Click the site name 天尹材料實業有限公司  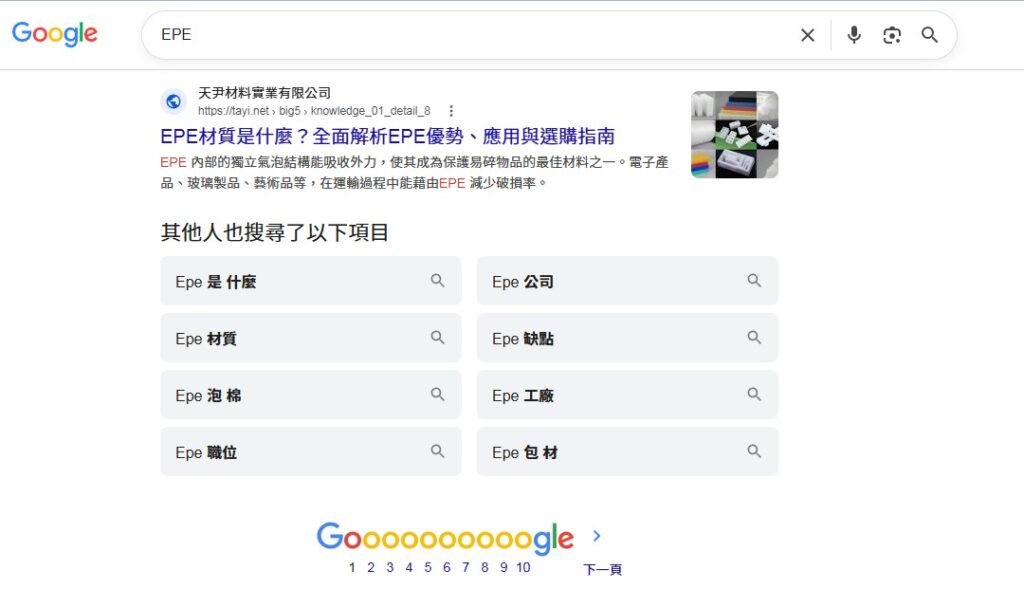[x=264, y=93]
